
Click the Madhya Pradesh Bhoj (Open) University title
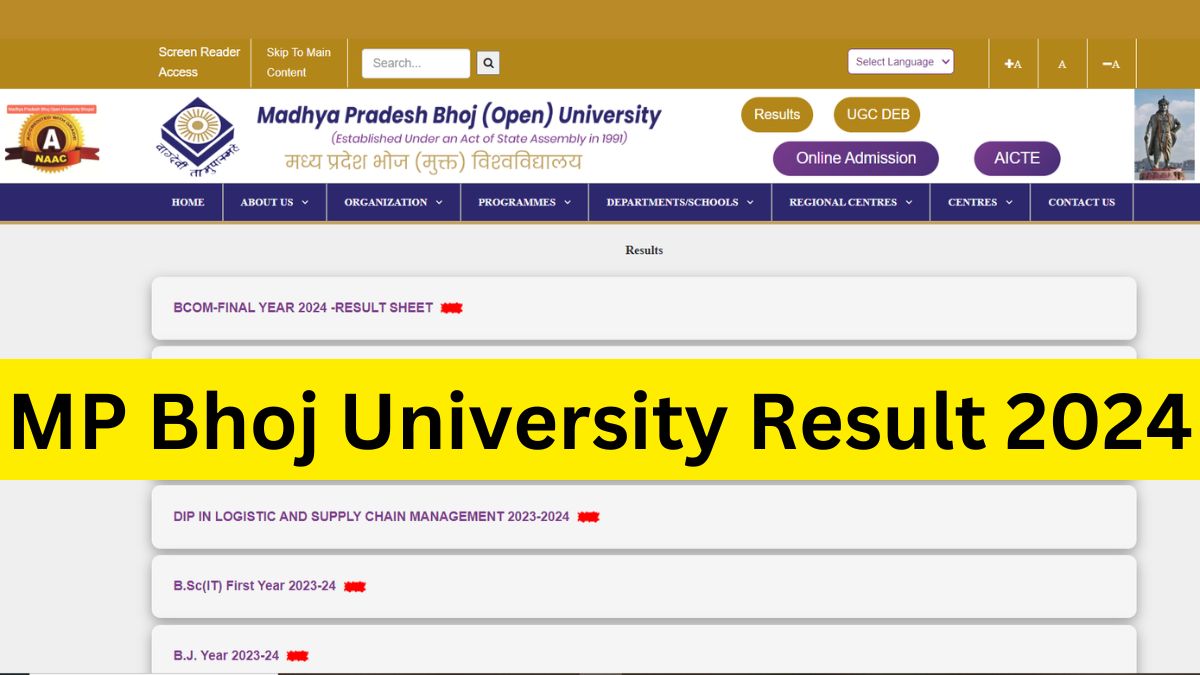coord(459,115)
